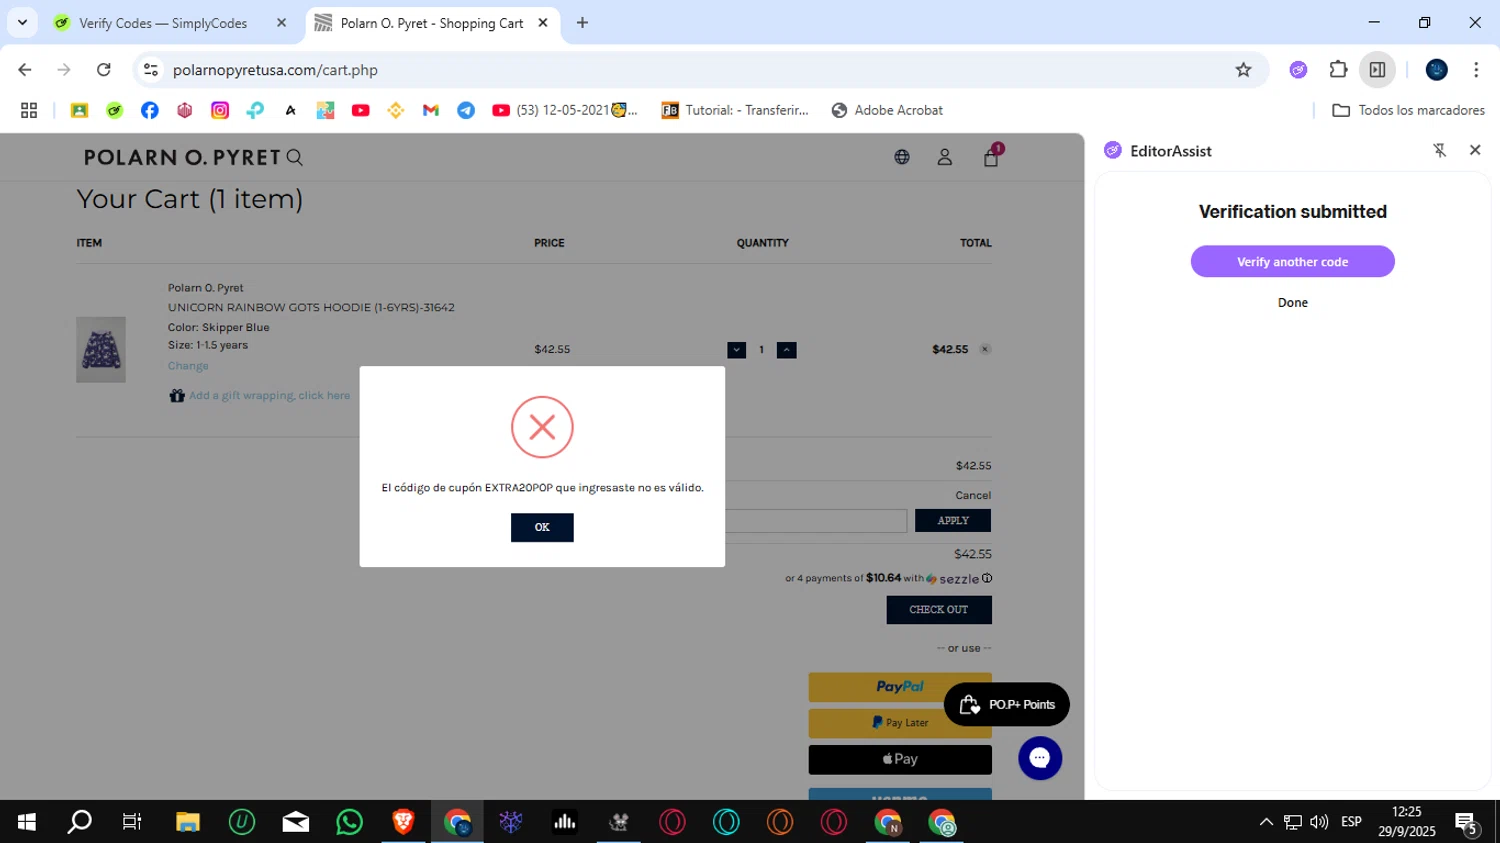The width and height of the screenshot is (1500, 843).
Task: Open the account profile icon
Action: coord(945,157)
